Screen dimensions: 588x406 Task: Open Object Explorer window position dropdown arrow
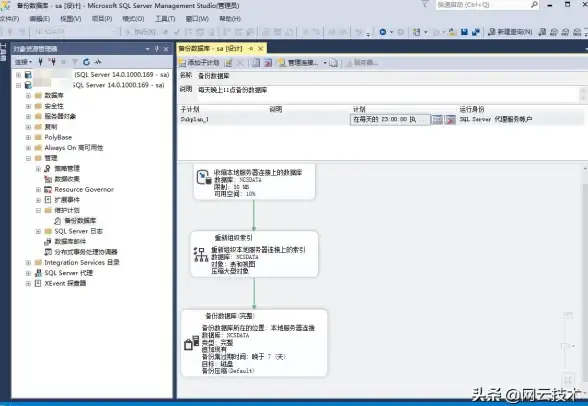coord(147,49)
